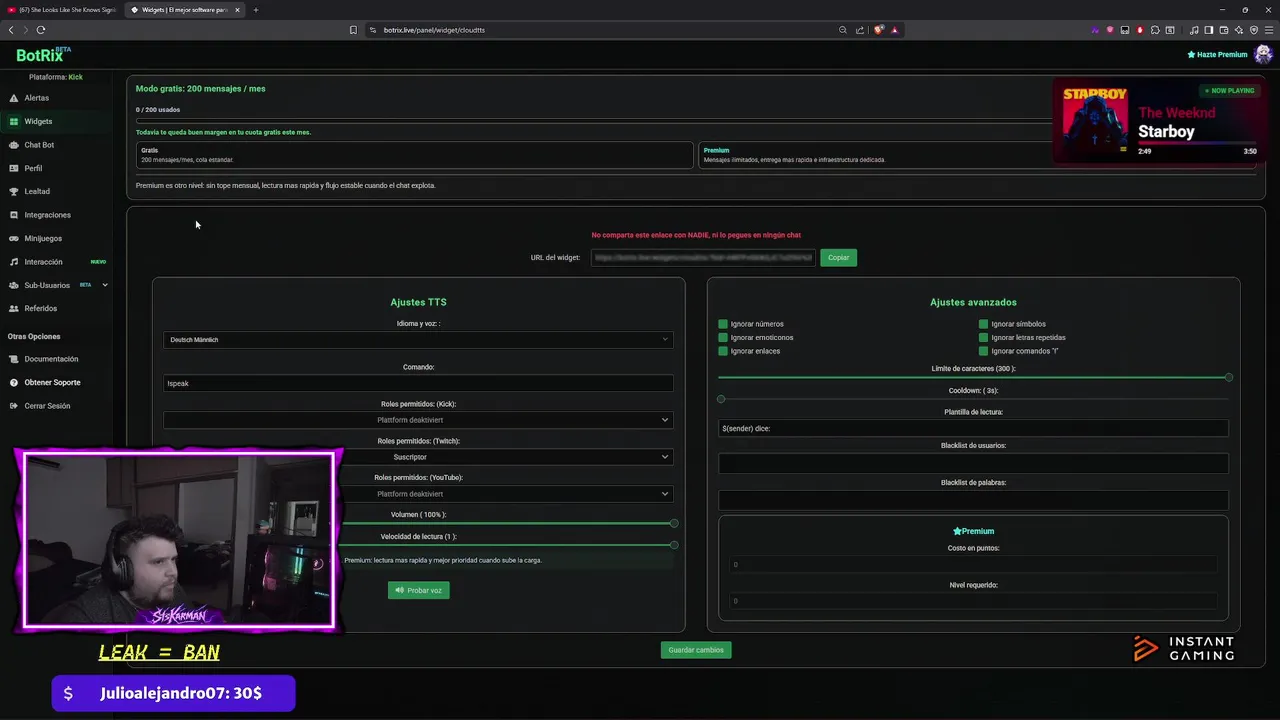Open Integraciones in the sidebar
The height and width of the screenshot is (720, 1280).
47,215
